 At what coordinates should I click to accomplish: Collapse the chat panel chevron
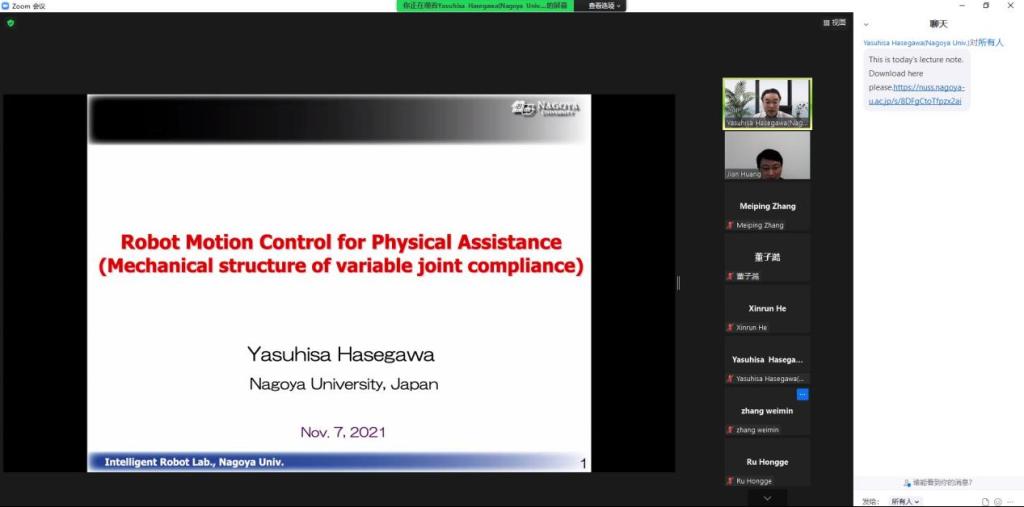866,24
